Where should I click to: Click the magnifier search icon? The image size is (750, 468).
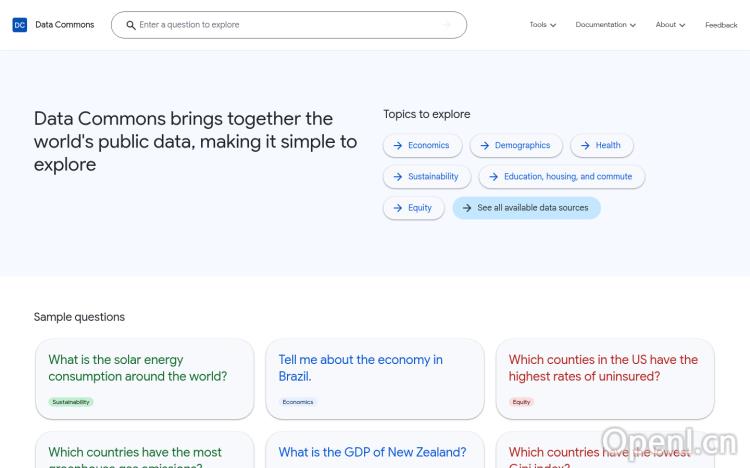click(131, 25)
